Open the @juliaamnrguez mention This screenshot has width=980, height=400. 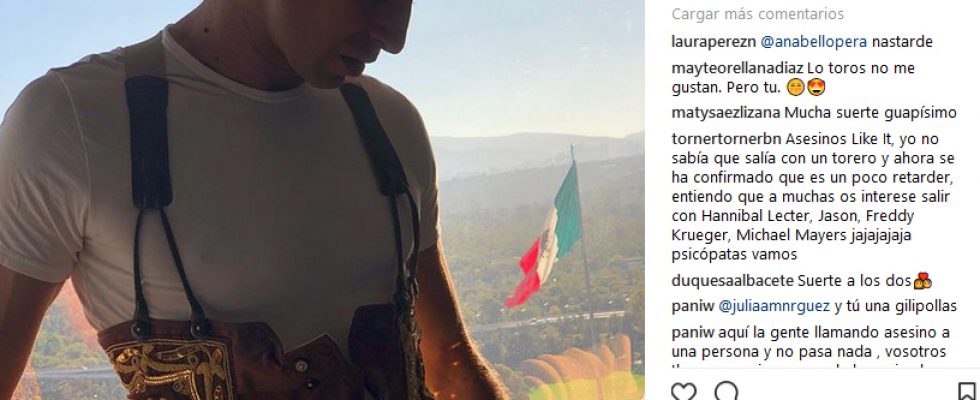(774, 306)
